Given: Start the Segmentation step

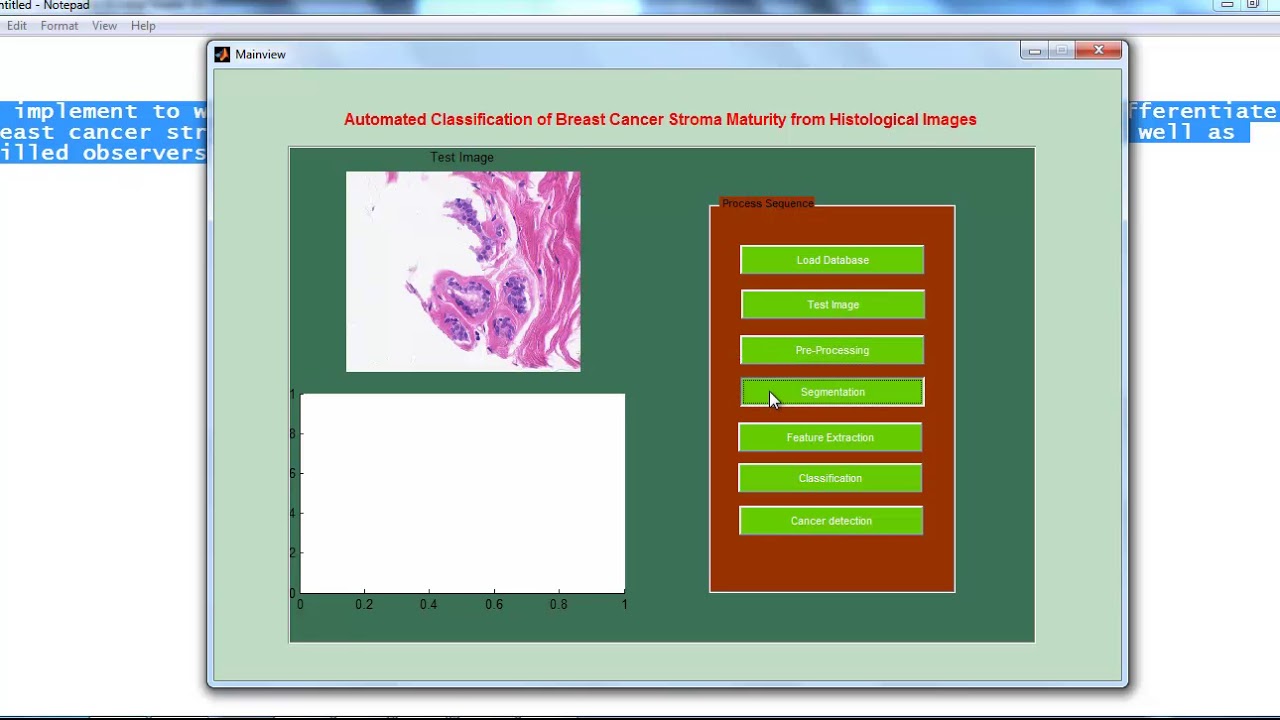Looking at the screenshot, I should tap(832, 392).
